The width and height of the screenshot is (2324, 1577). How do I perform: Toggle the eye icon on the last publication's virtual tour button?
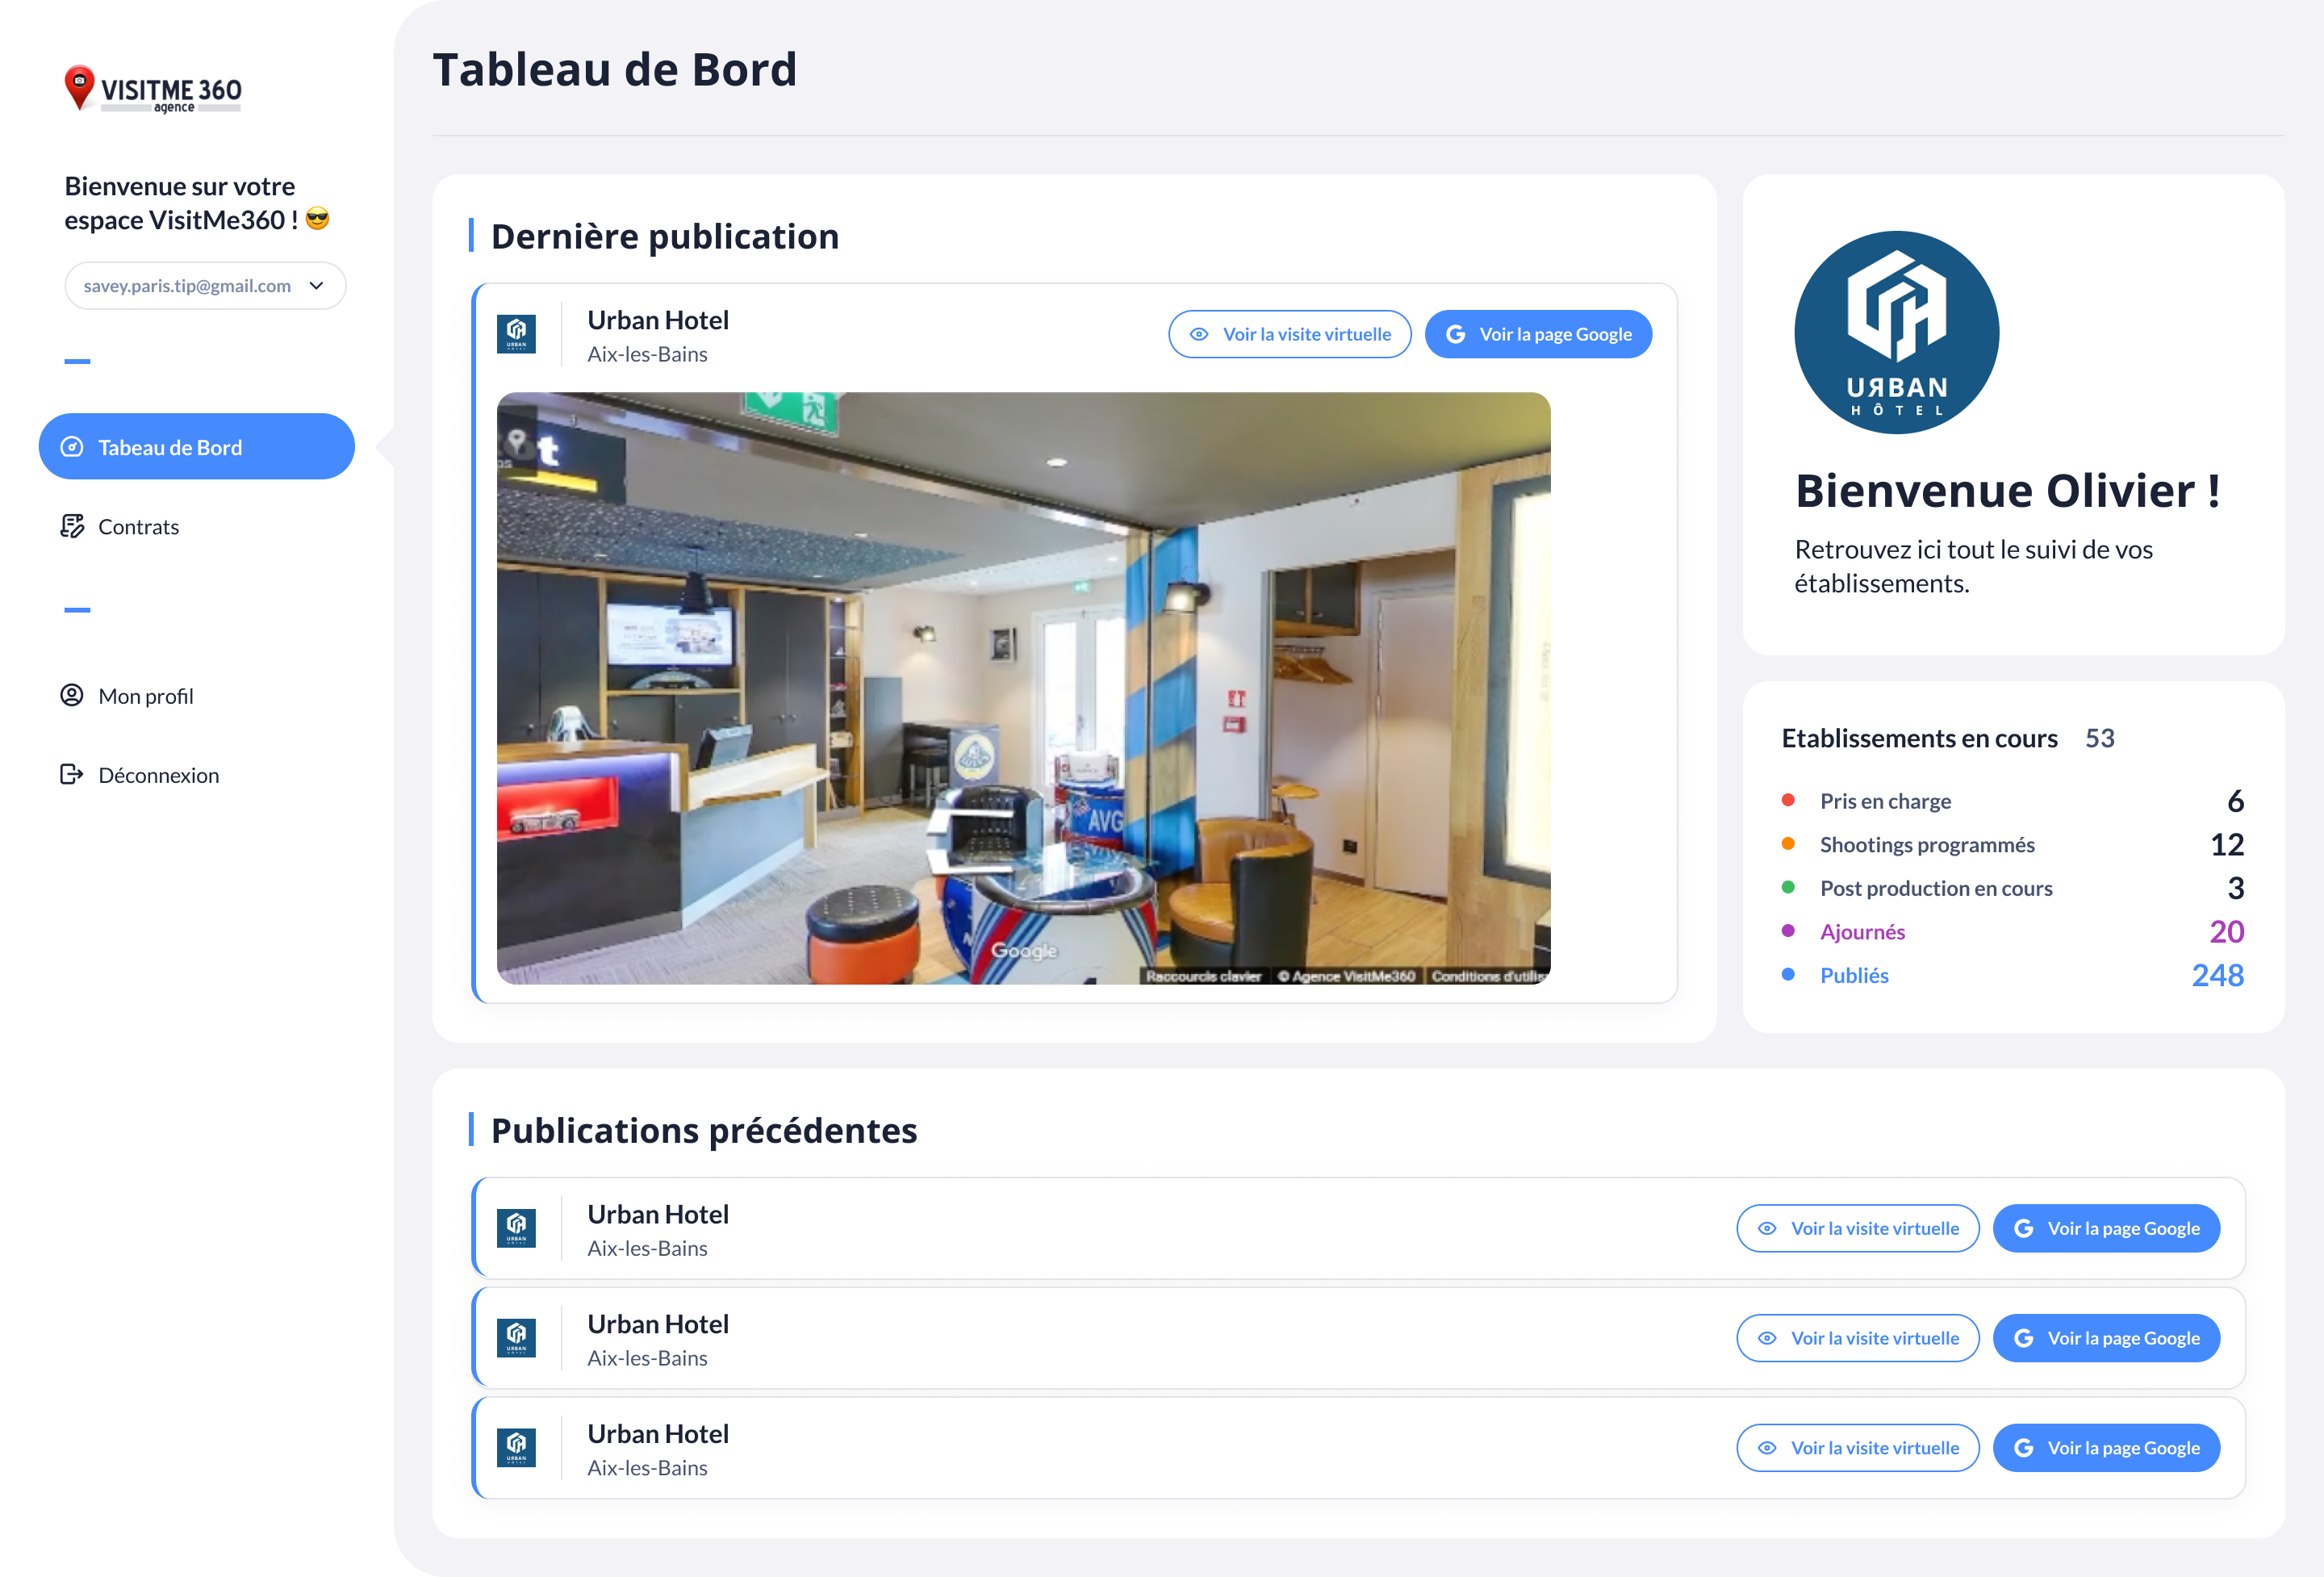1766,1448
